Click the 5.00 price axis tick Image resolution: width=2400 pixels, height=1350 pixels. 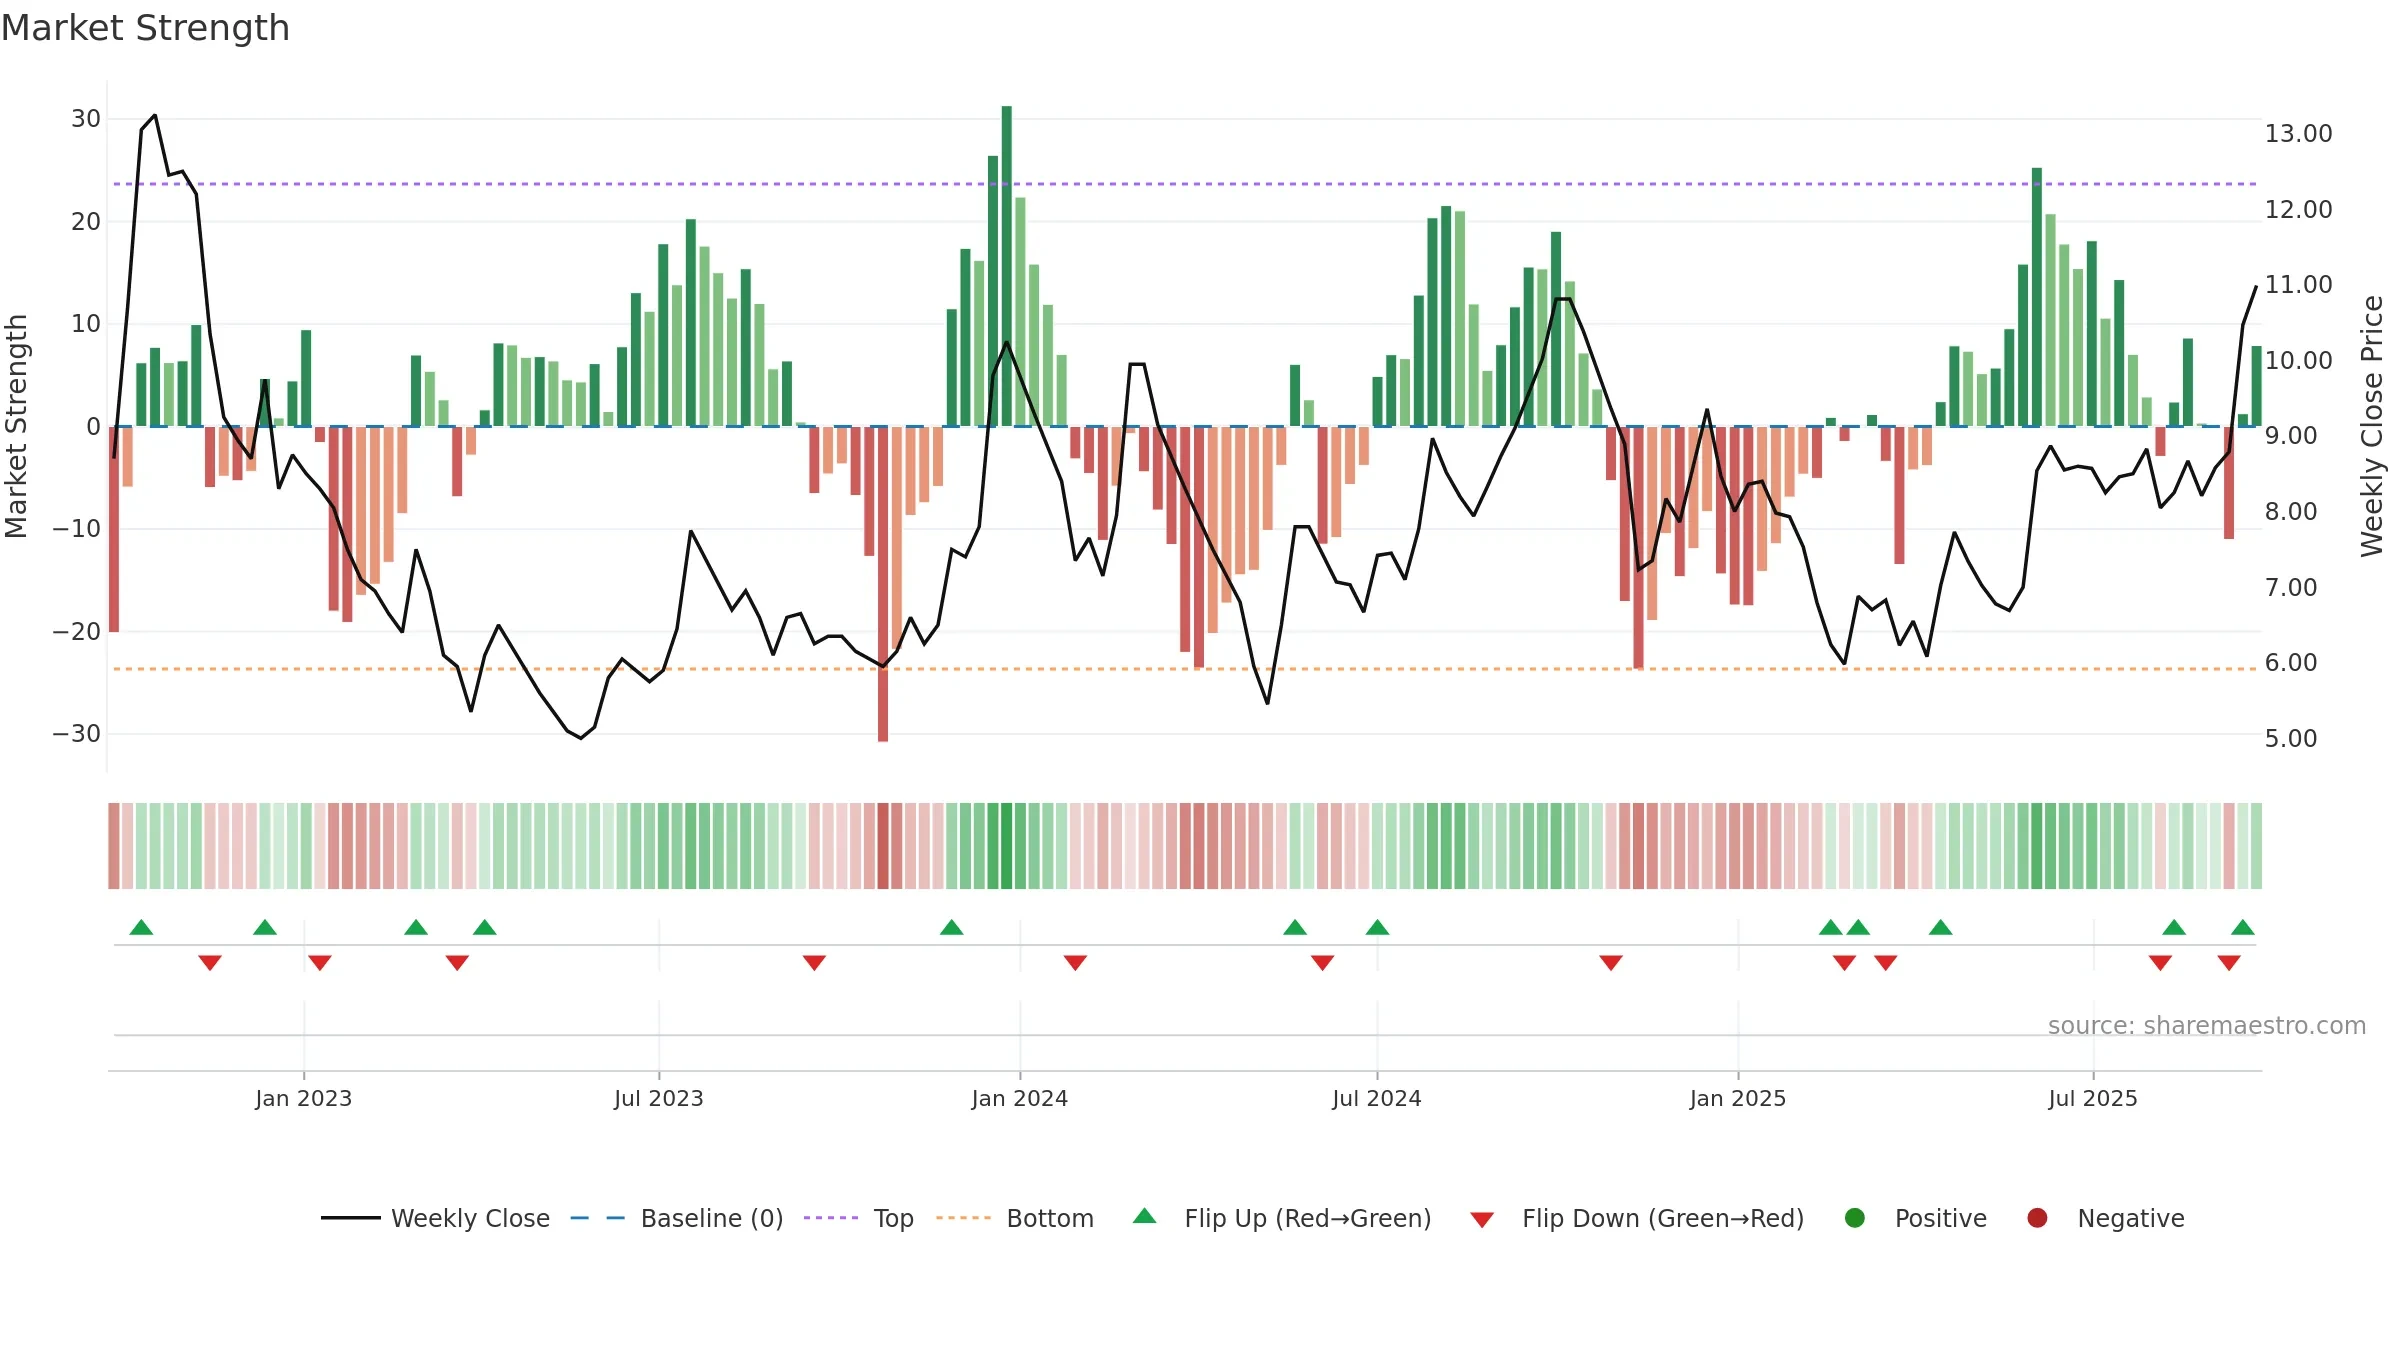pos(2290,739)
